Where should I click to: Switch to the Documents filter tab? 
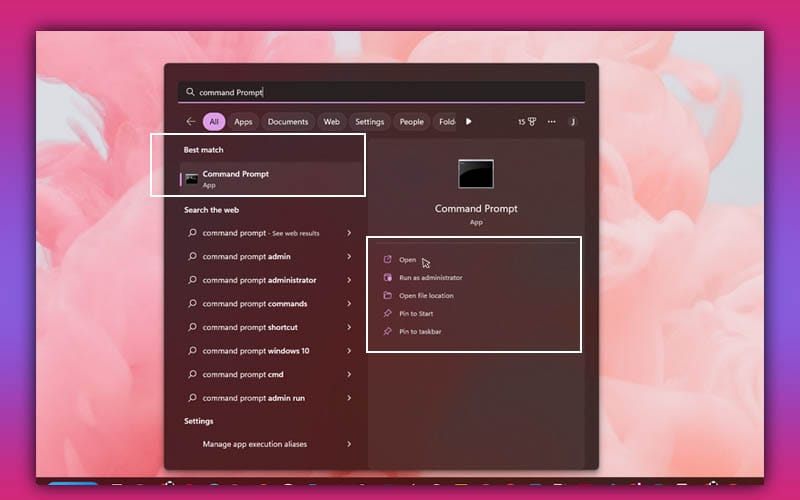coord(288,122)
